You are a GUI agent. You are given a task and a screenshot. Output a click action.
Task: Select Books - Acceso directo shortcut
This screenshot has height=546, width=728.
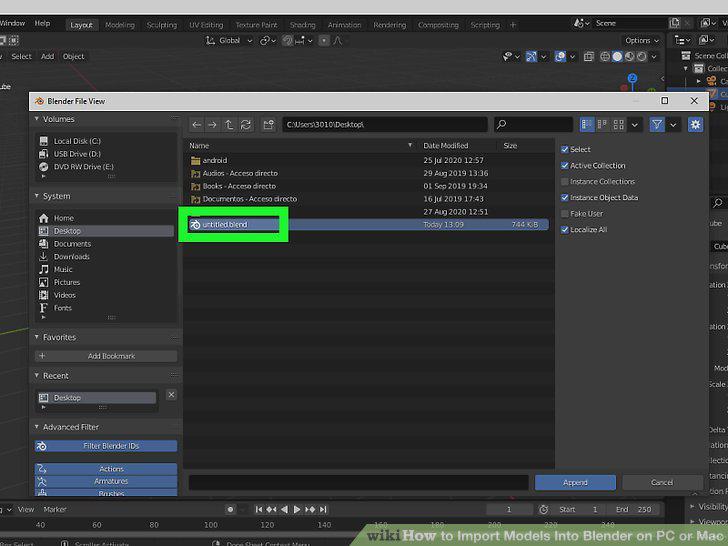coord(368,186)
